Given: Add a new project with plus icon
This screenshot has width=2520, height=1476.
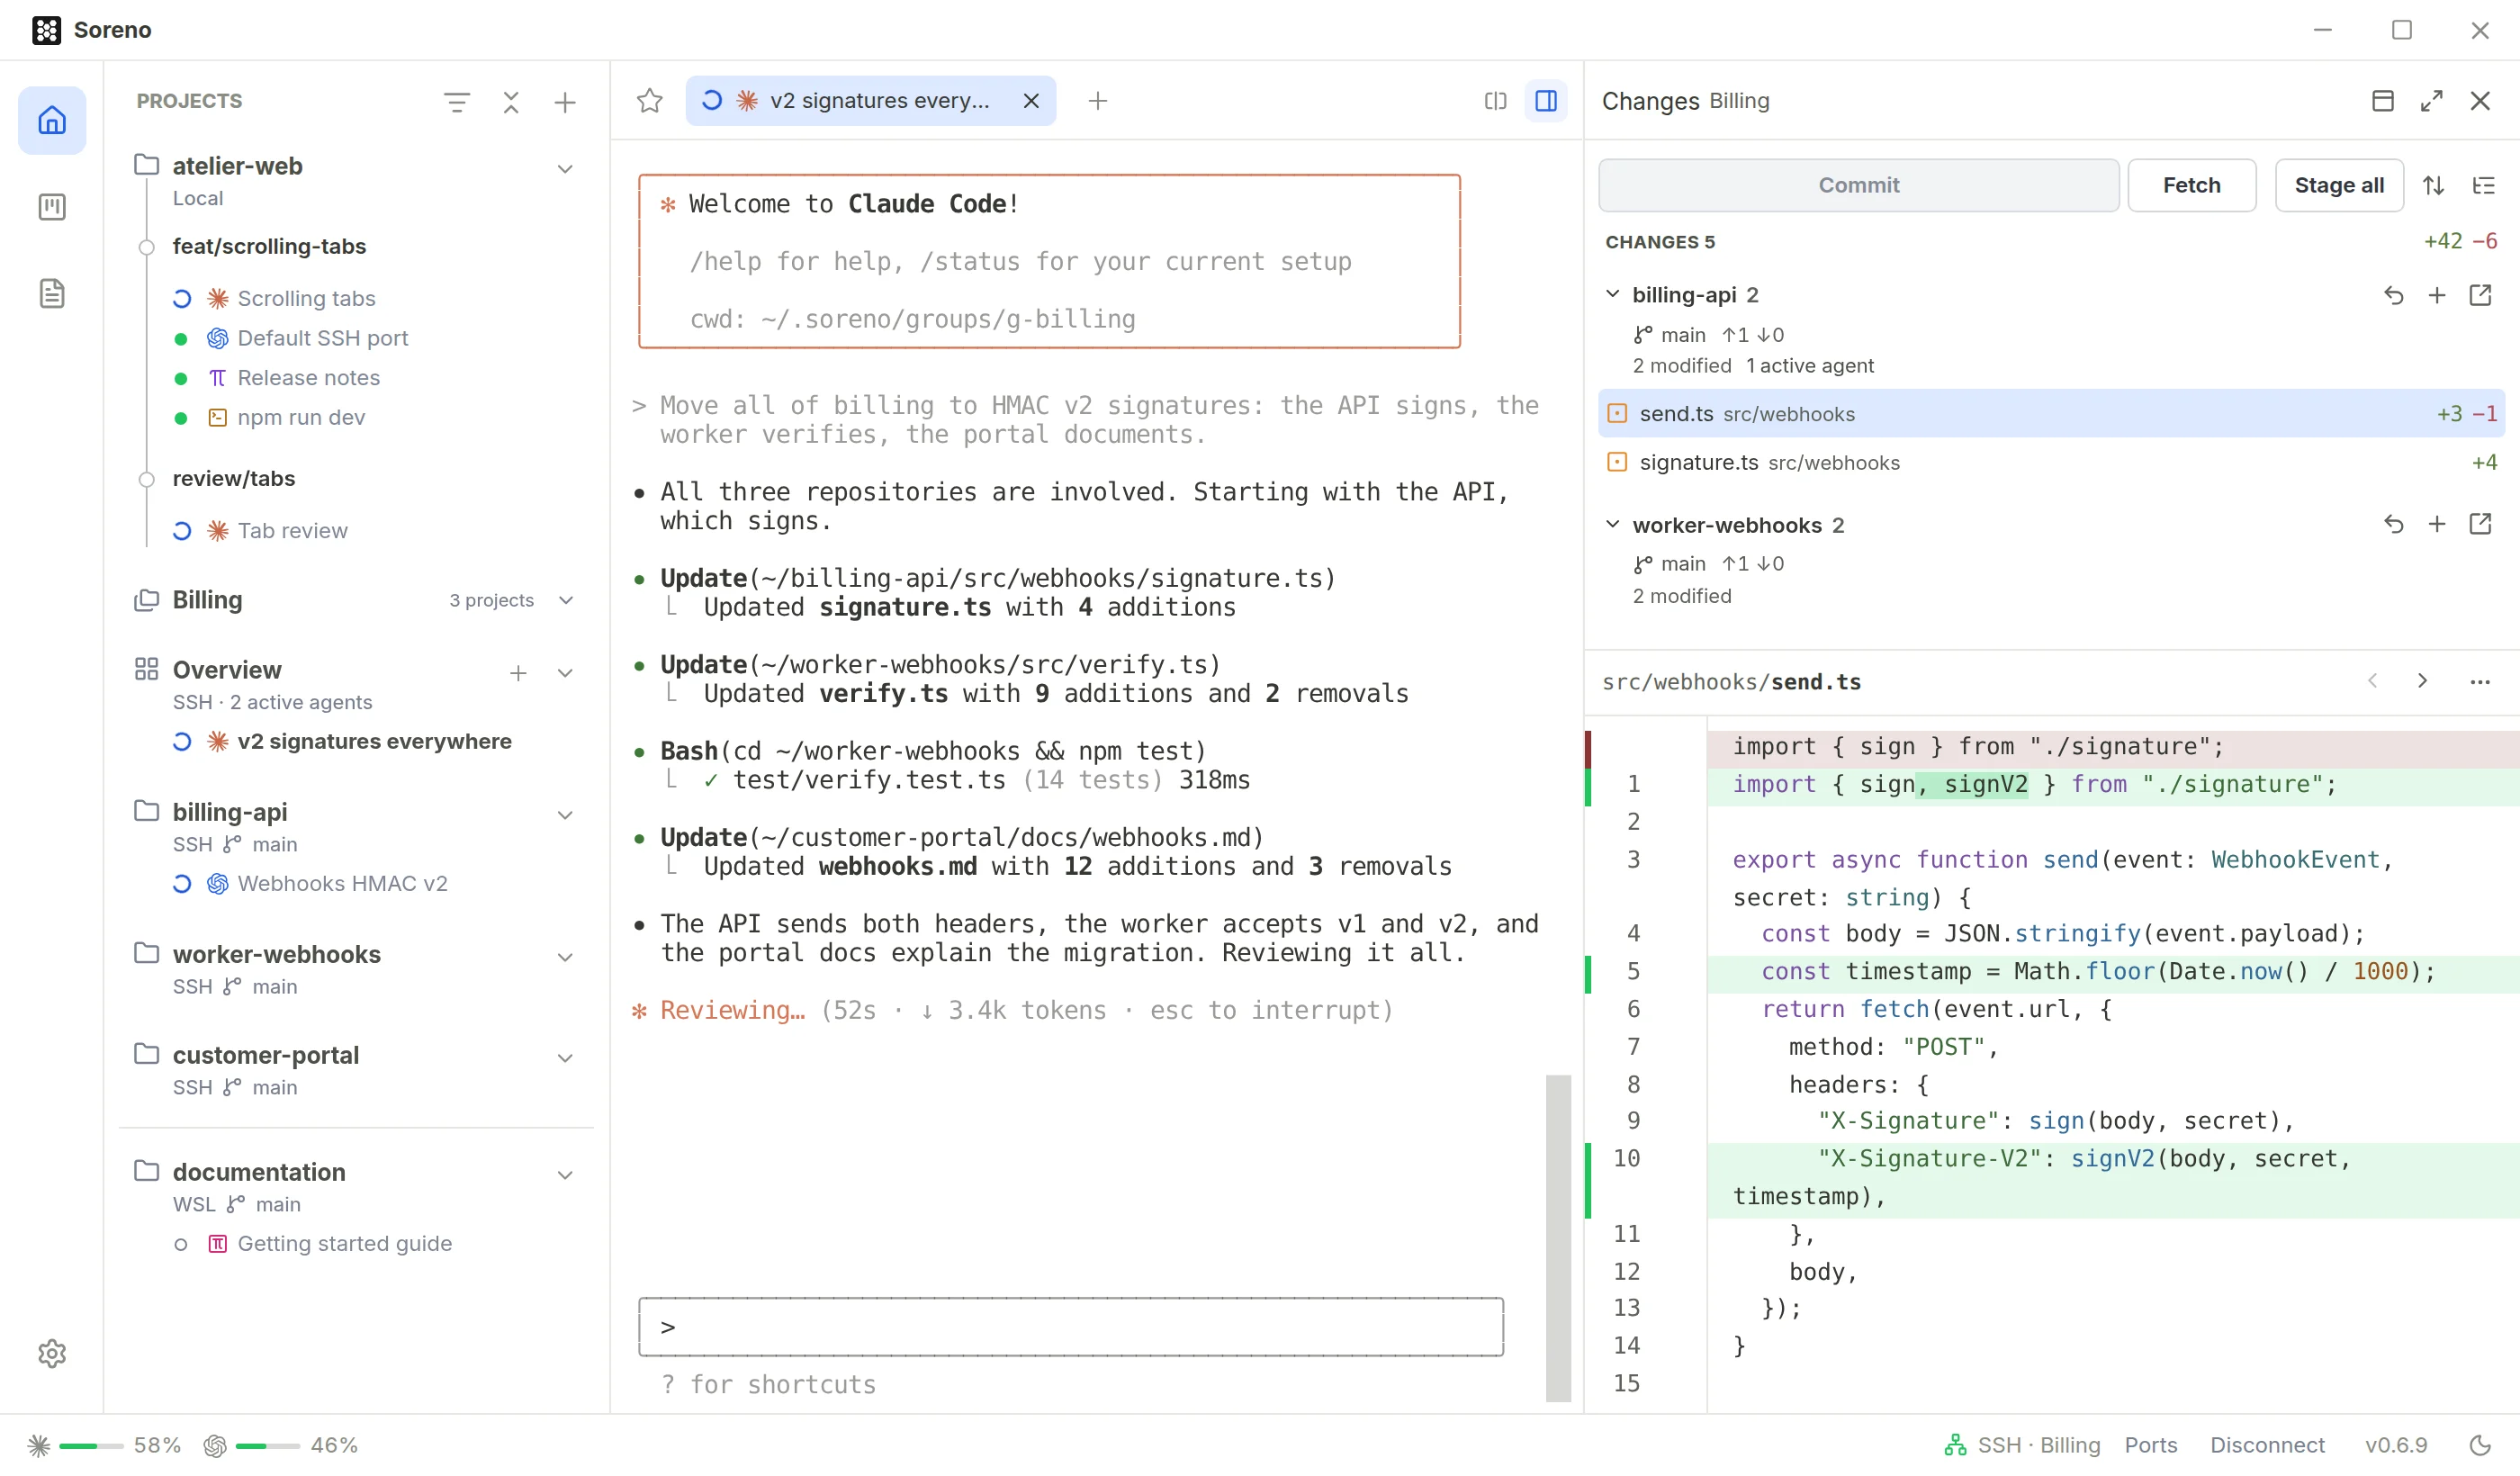Looking at the screenshot, I should (x=565, y=102).
